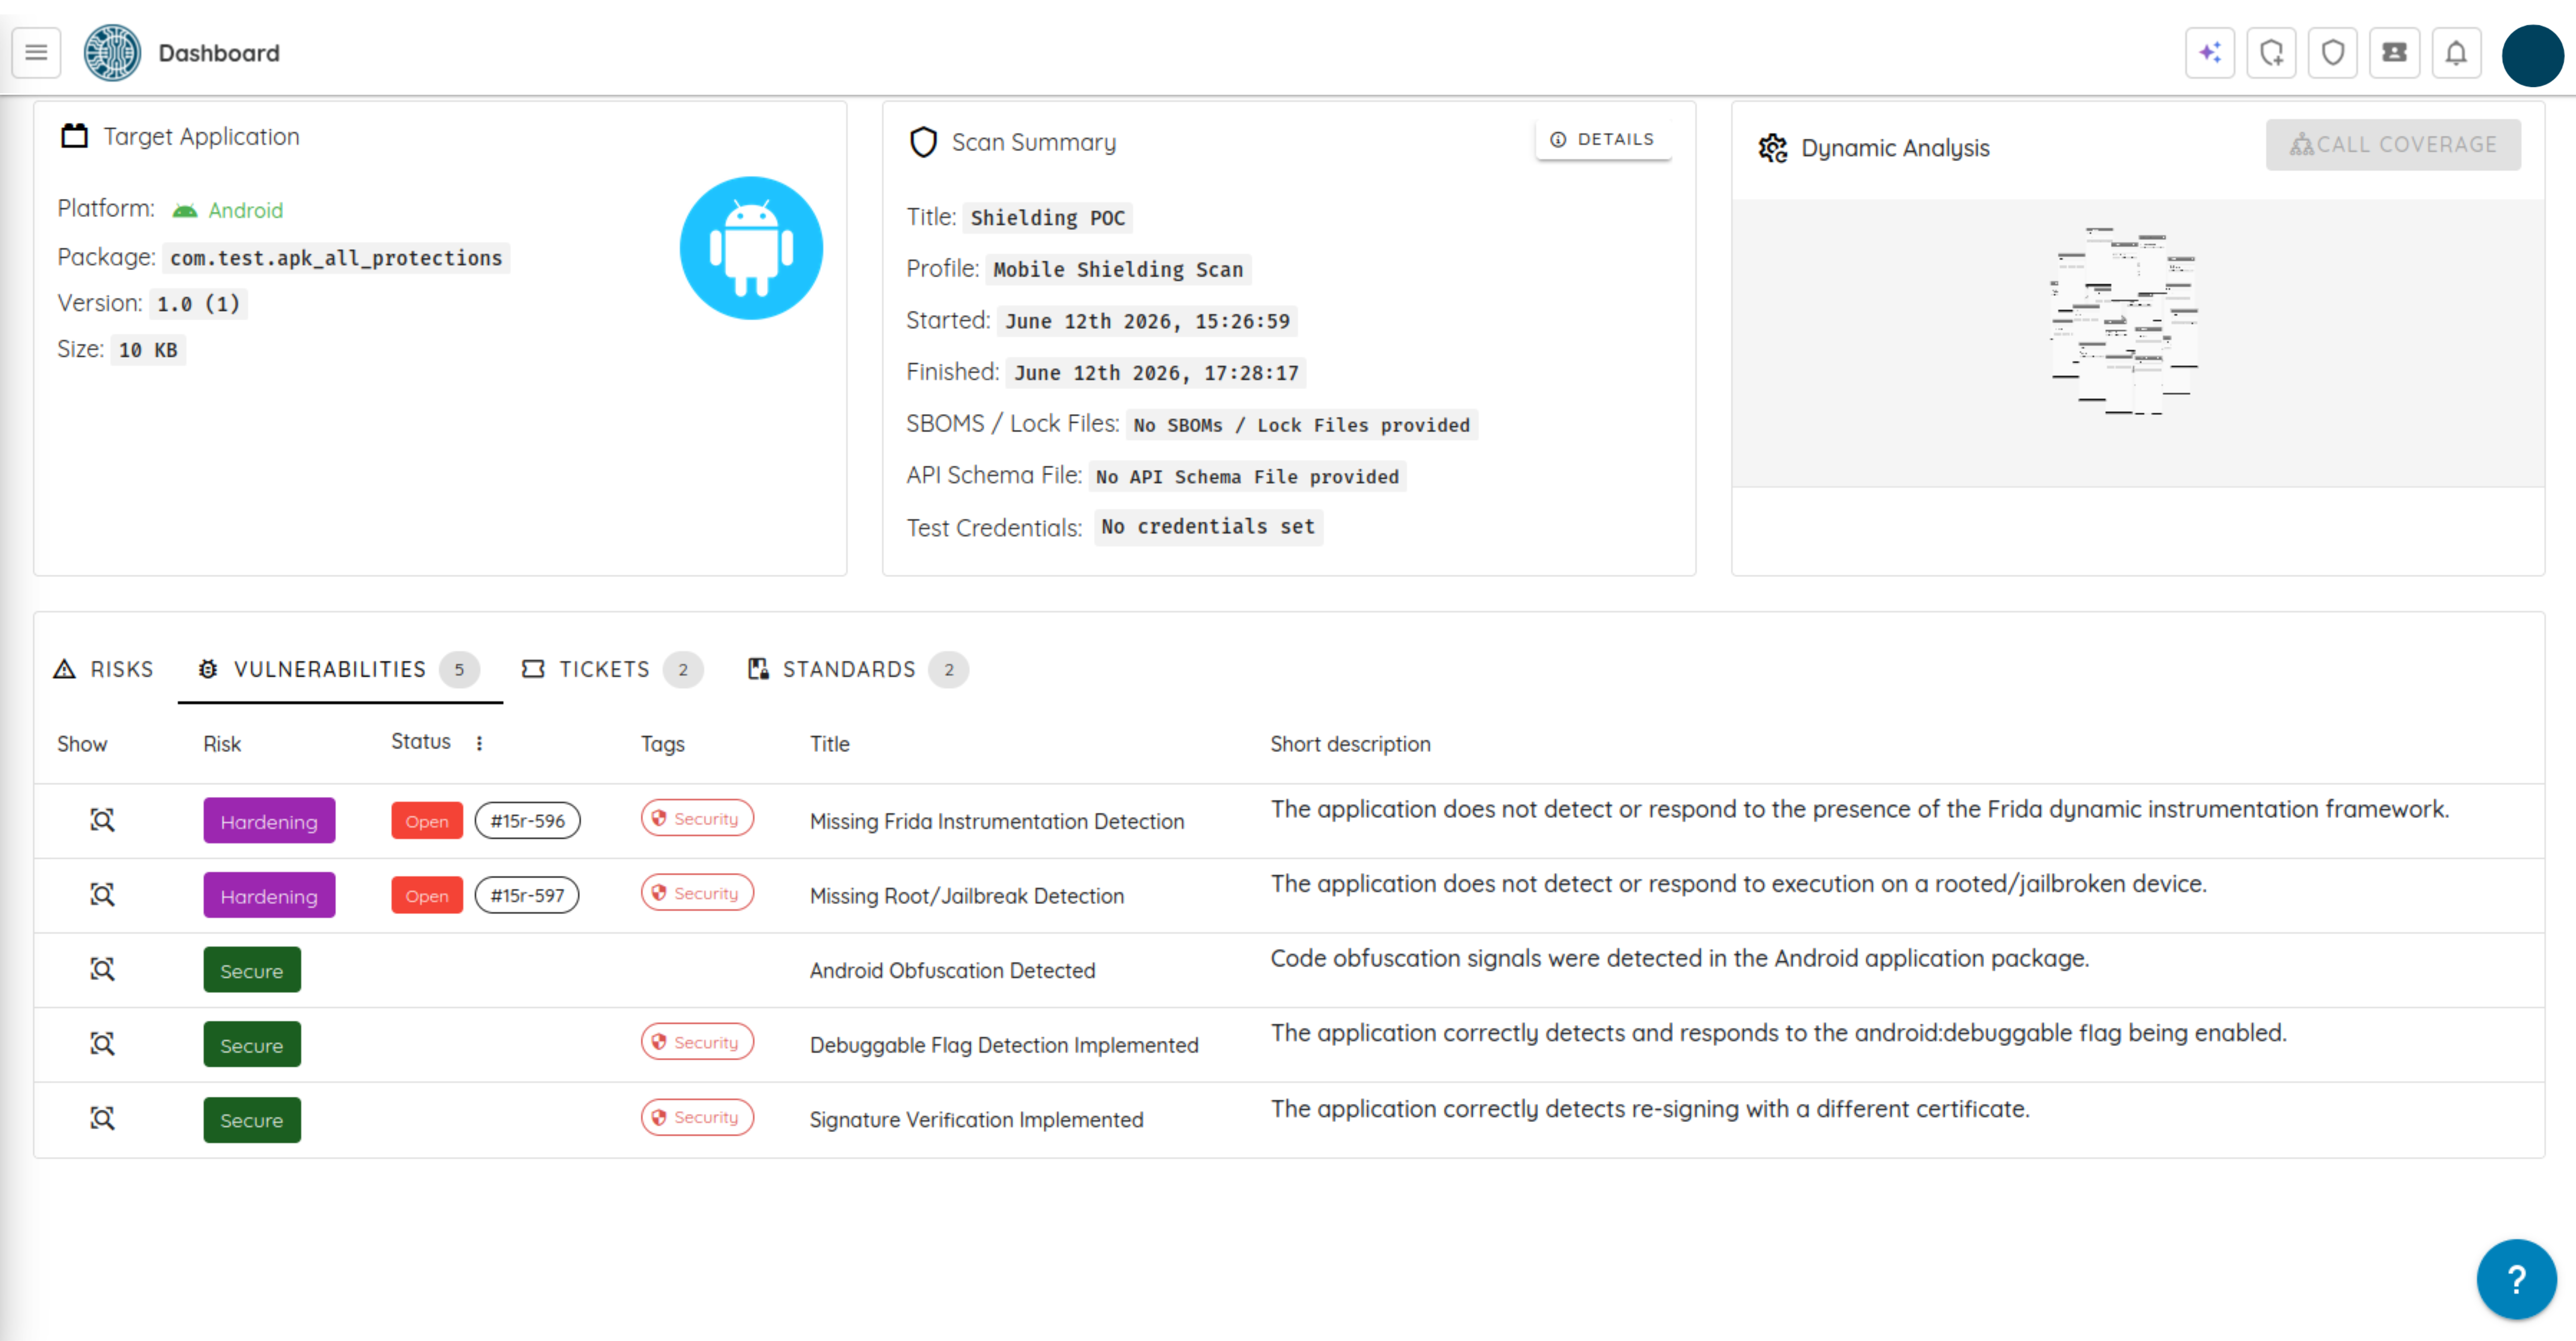Click the Title column header
Screen dimensions: 2576x1341
tap(829, 744)
